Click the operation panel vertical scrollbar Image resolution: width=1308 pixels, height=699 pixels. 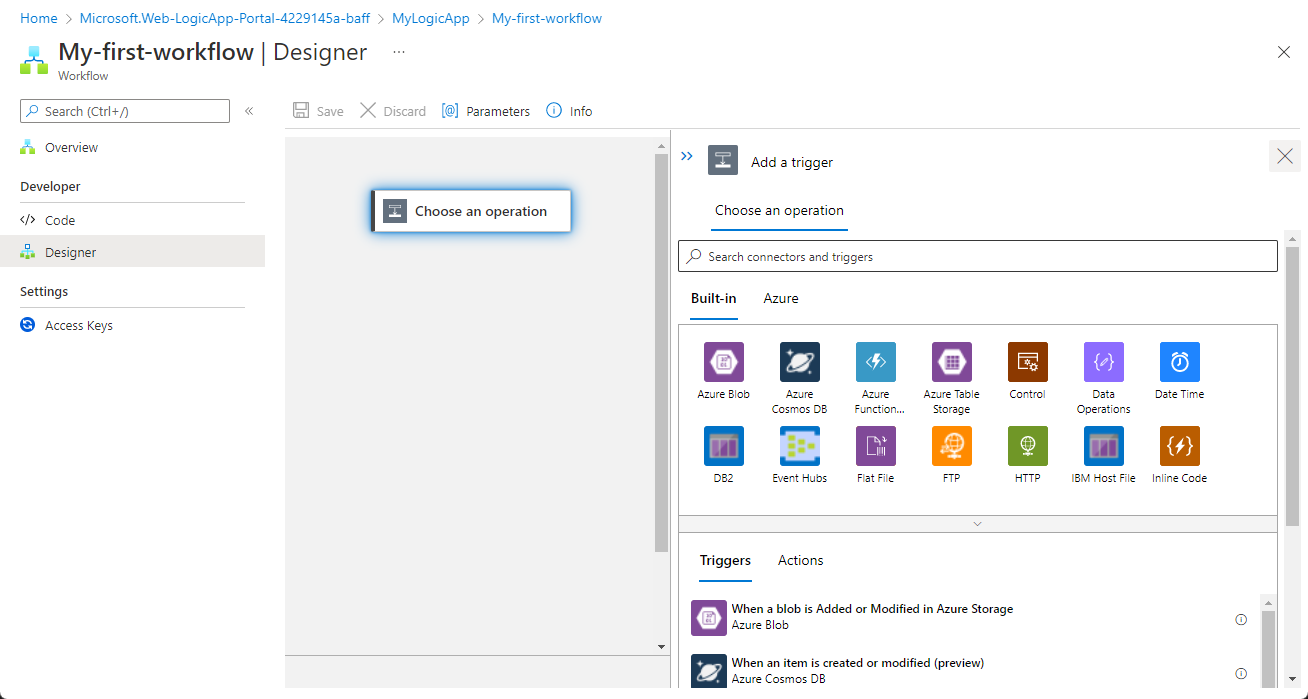click(x=1292, y=386)
